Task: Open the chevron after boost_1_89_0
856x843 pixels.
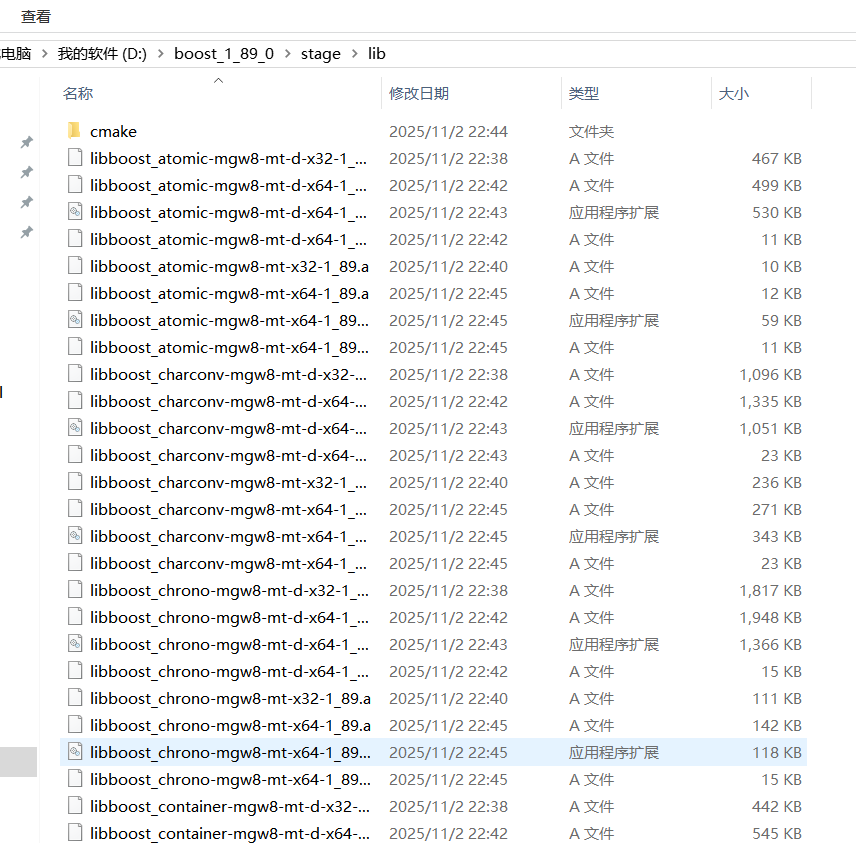Action: pyautogui.click(x=288, y=54)
